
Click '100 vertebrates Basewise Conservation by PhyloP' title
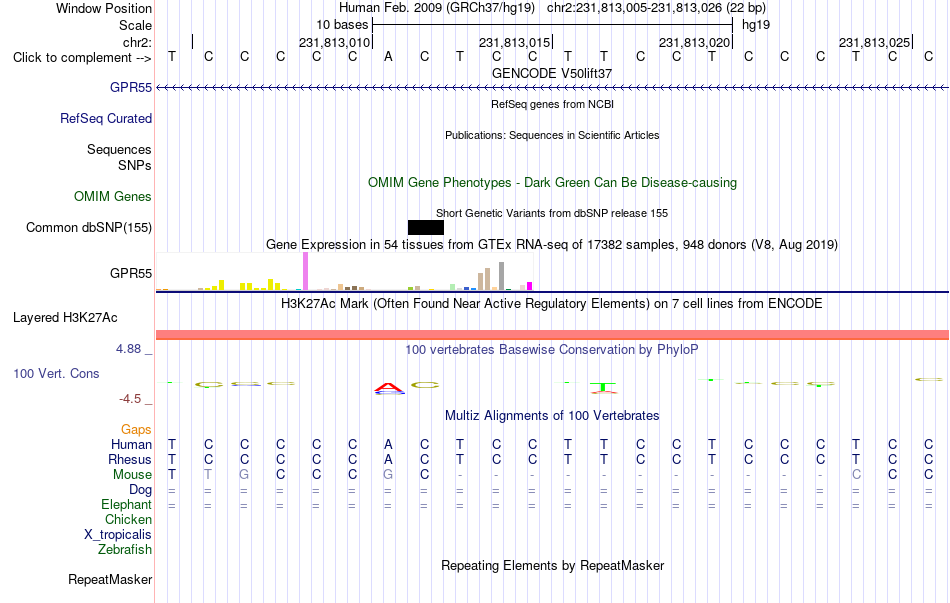pos(552,350)
